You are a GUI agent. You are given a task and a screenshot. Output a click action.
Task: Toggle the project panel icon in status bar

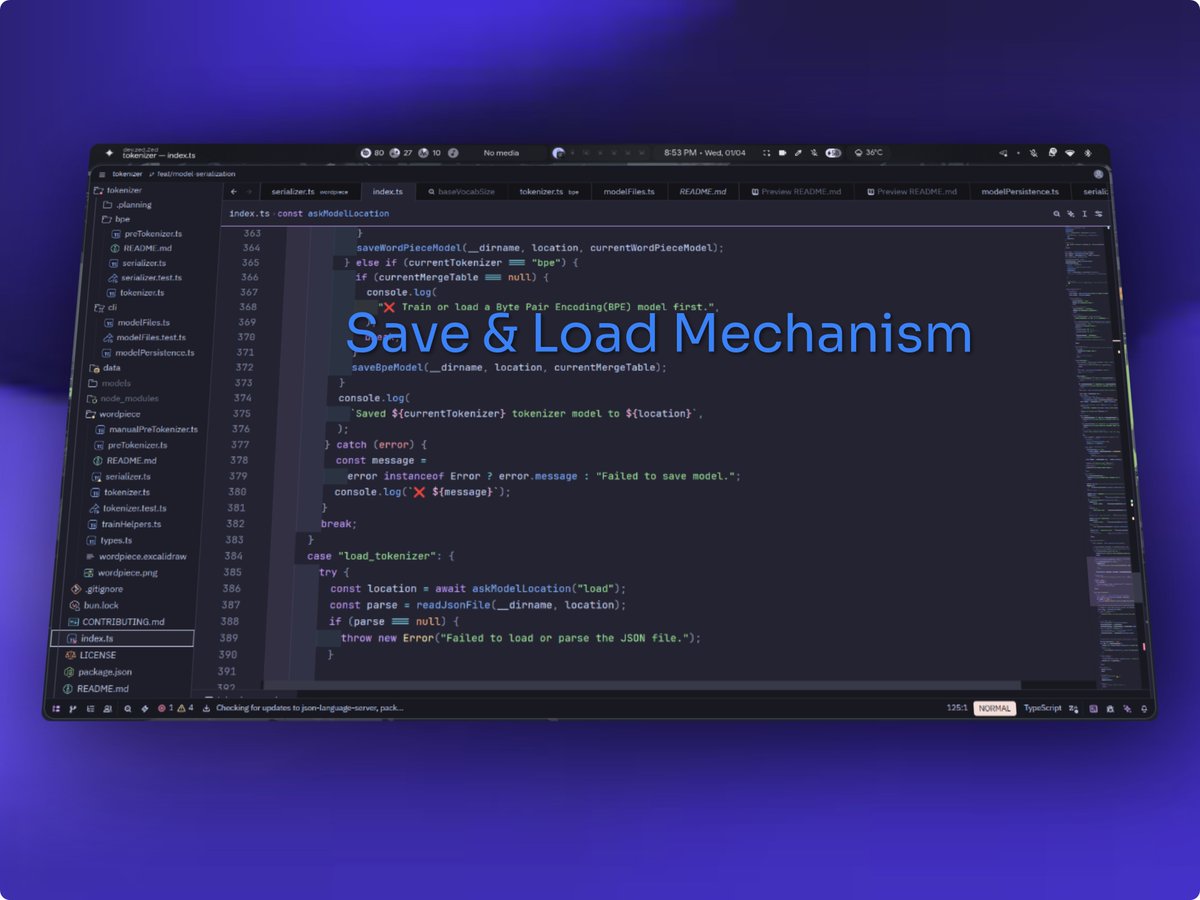[56, 708]
